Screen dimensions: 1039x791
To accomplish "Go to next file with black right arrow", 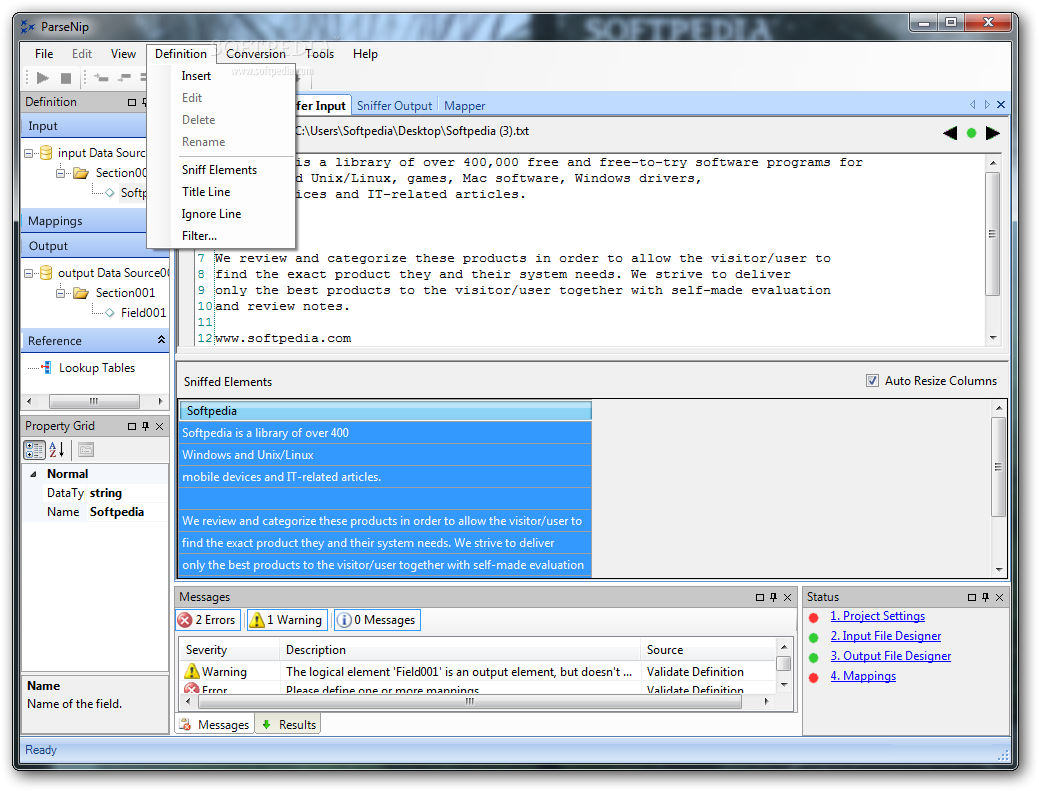I will coord(993,133).
